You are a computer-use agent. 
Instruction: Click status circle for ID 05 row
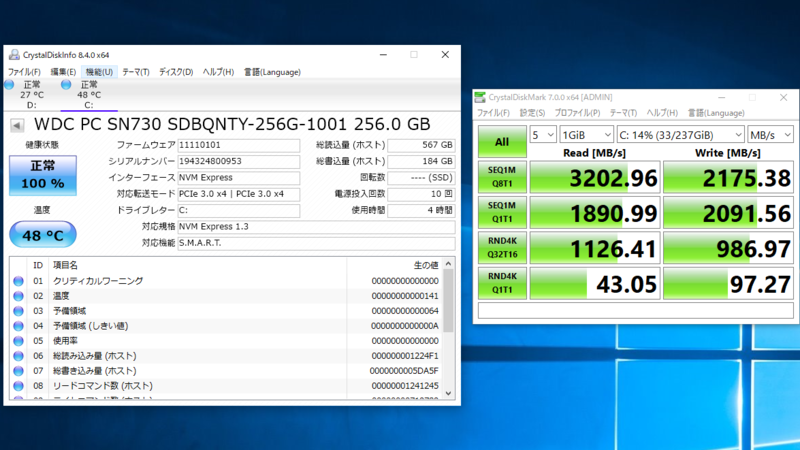18,341
